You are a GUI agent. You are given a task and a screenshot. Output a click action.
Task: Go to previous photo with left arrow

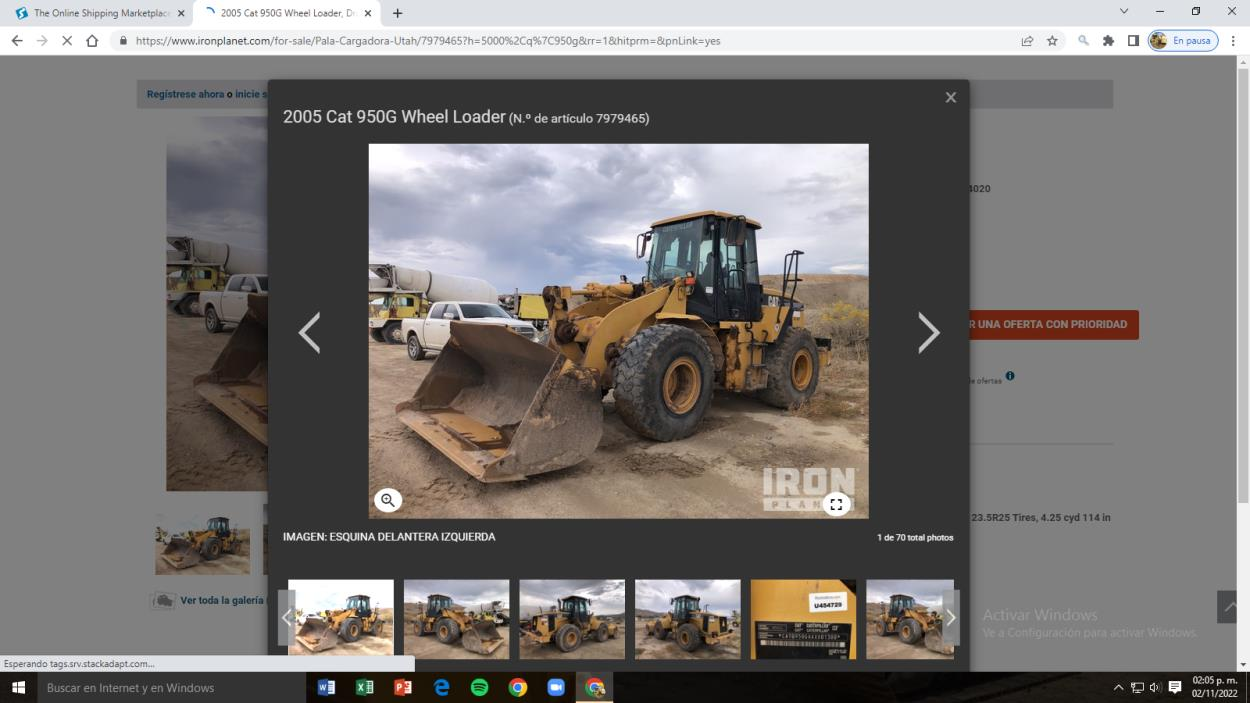point(310,333)
